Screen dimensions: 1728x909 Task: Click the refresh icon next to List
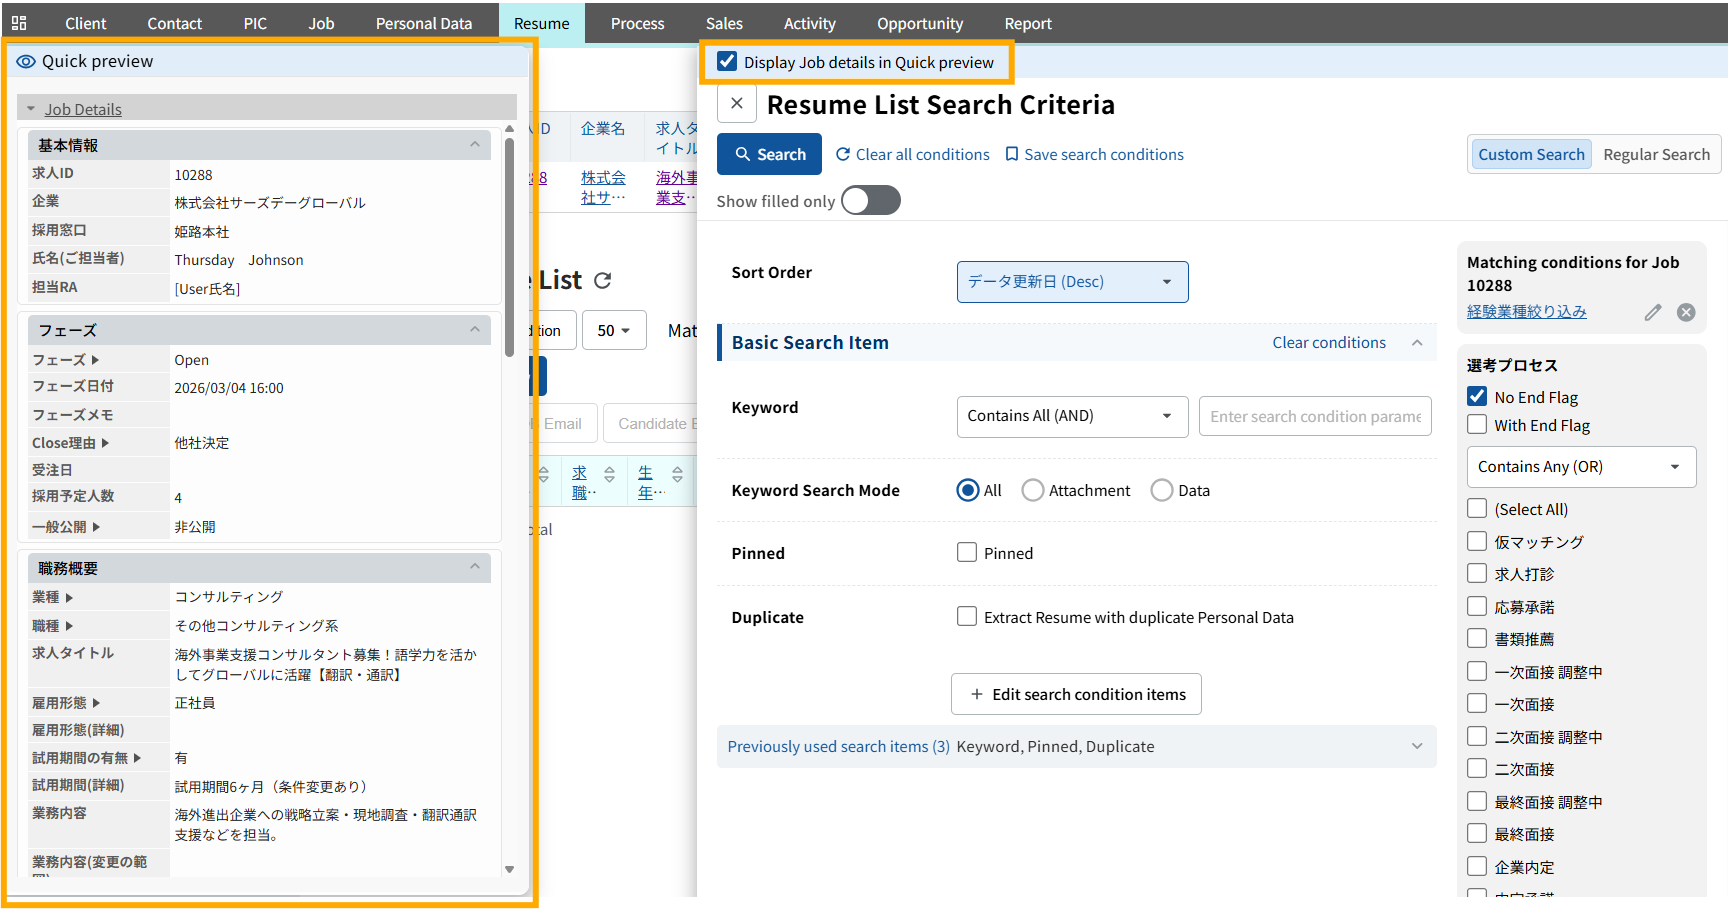(602, 281)
